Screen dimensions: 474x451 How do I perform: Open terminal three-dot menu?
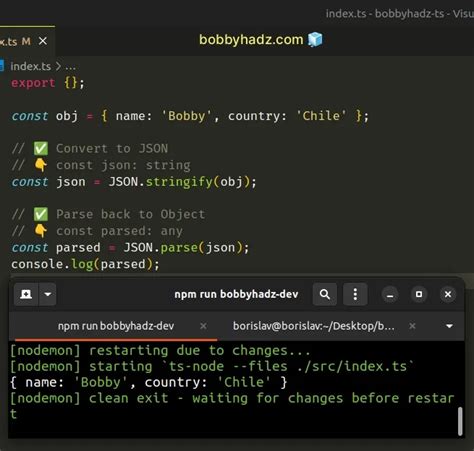tap(355, 294)
